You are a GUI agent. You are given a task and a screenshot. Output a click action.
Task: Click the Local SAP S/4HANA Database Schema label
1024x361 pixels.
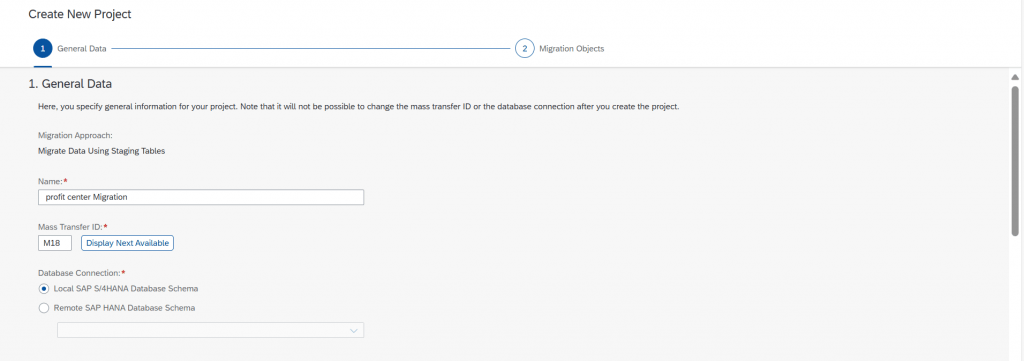coord(126,288)
